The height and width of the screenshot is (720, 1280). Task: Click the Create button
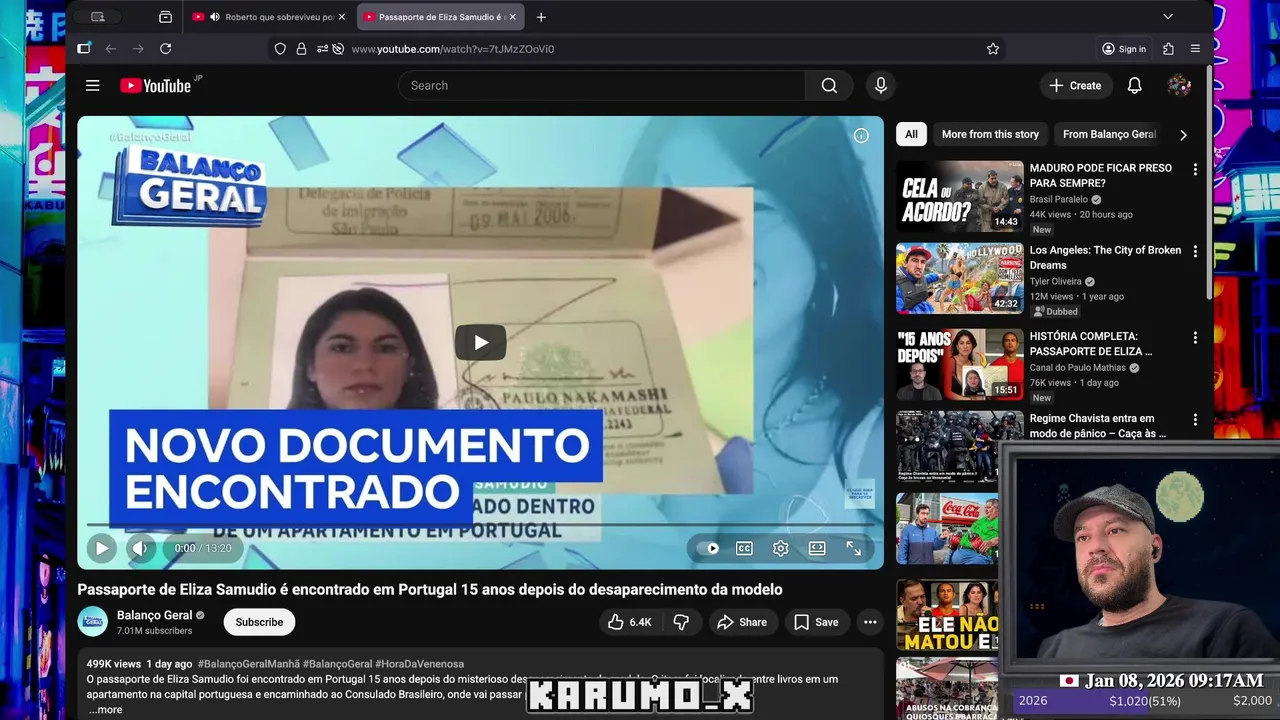(1075, 85)
